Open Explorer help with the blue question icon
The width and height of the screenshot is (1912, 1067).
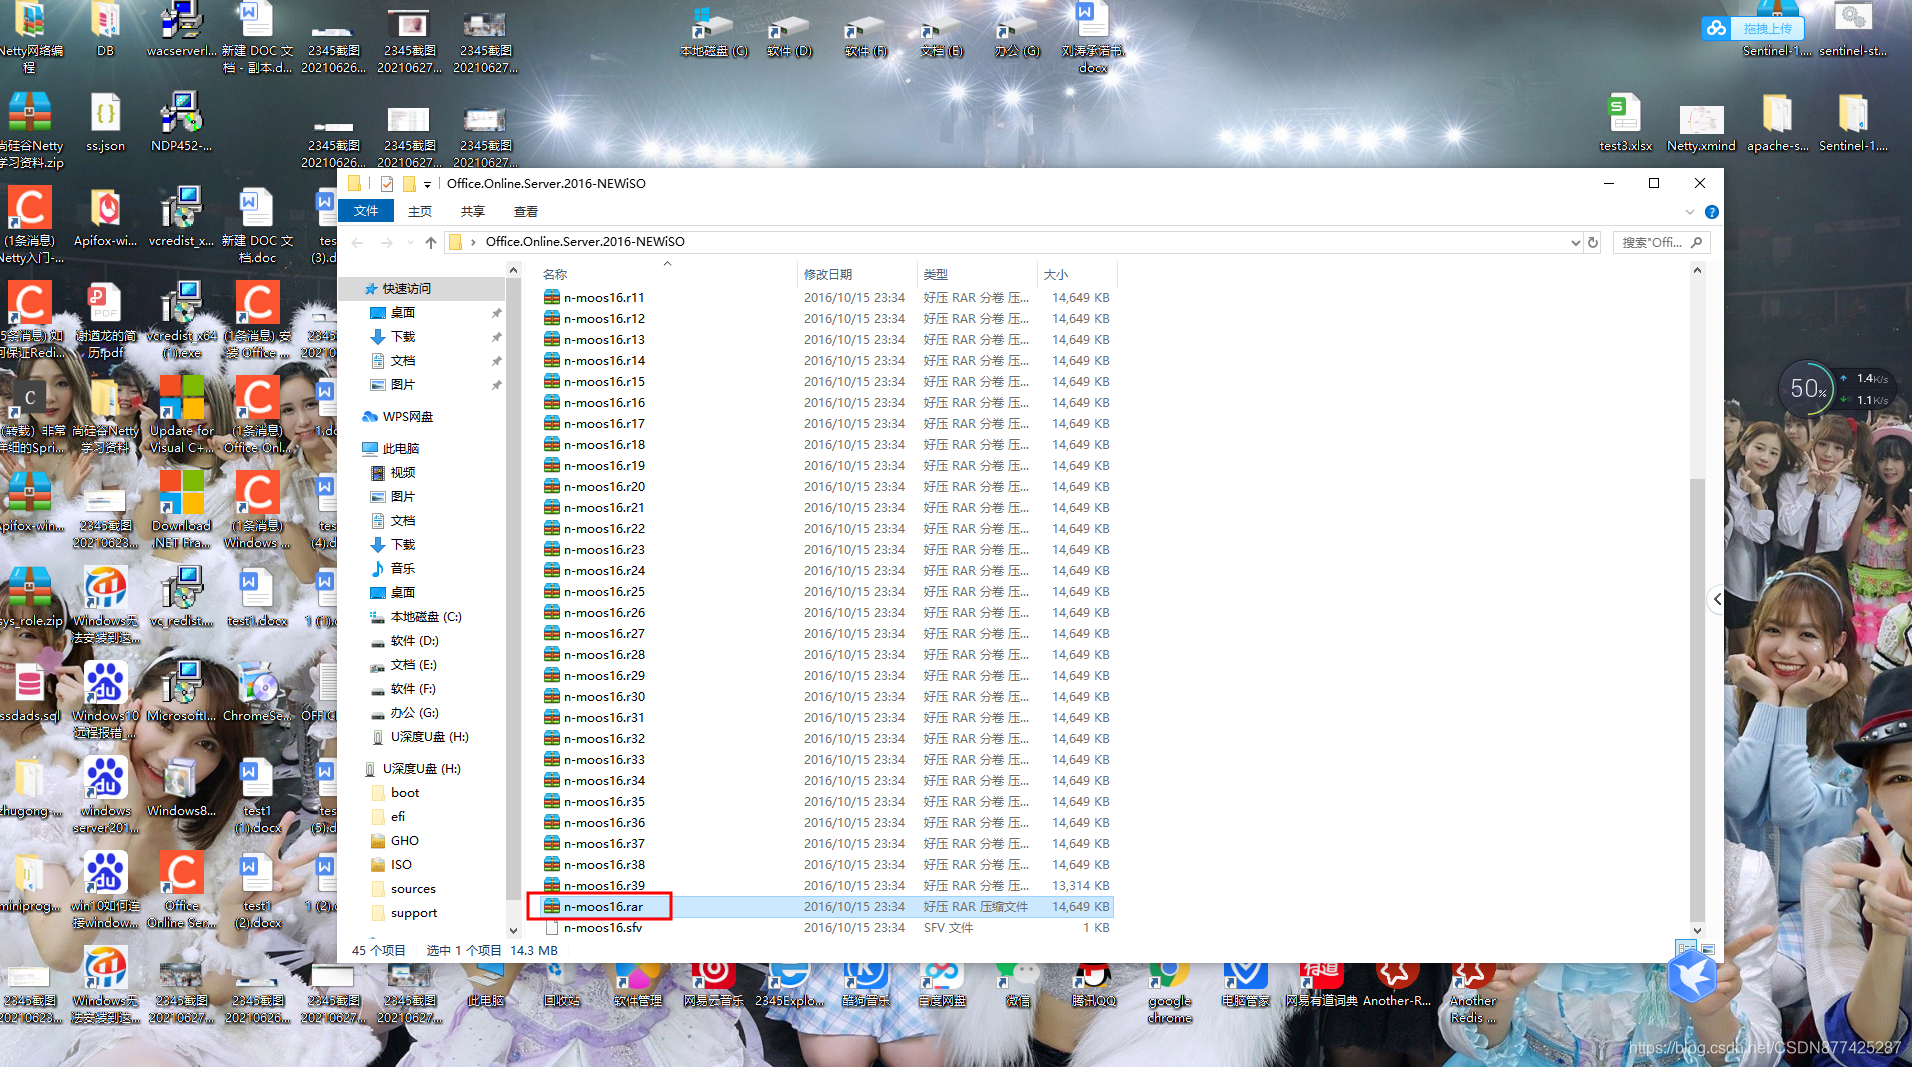[x=1711, y=212]
